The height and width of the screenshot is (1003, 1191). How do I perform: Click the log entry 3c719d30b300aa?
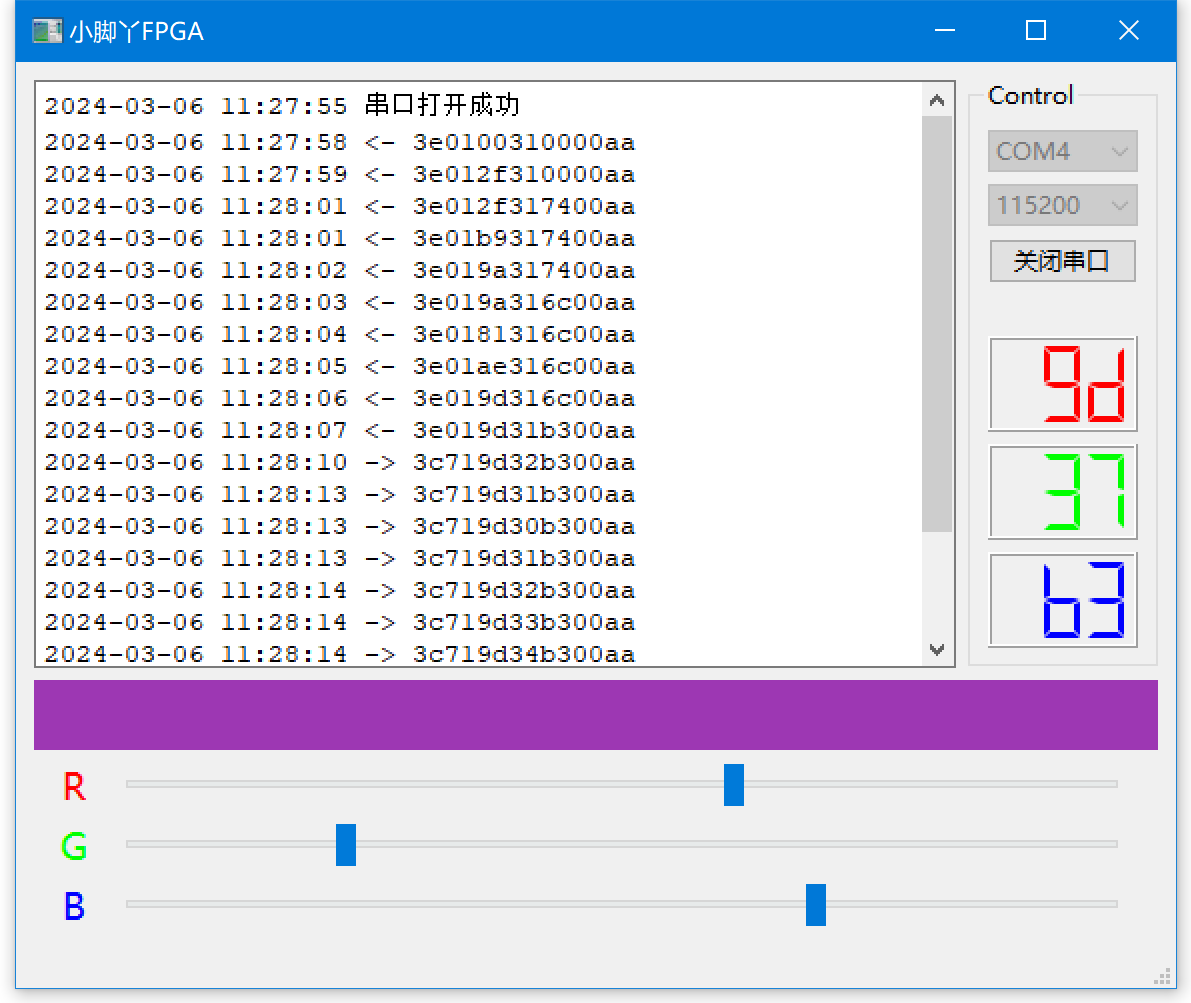[x=340, y=526]
